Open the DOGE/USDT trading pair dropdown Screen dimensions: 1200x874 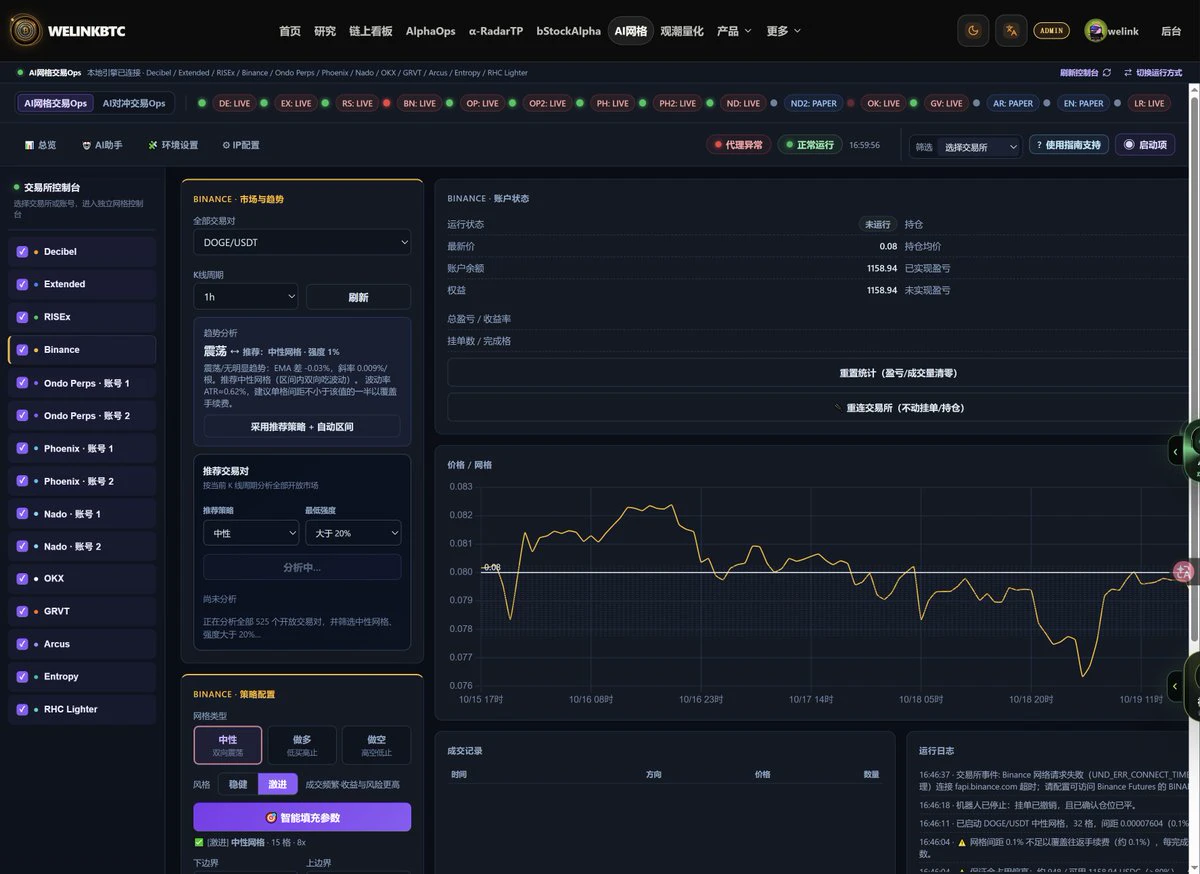tap(302, 242)
